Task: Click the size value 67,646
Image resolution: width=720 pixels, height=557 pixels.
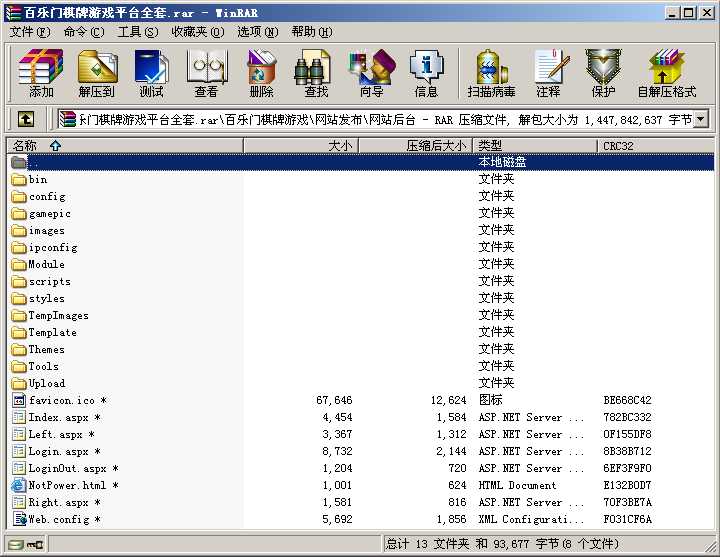Action: pos(334,400)
